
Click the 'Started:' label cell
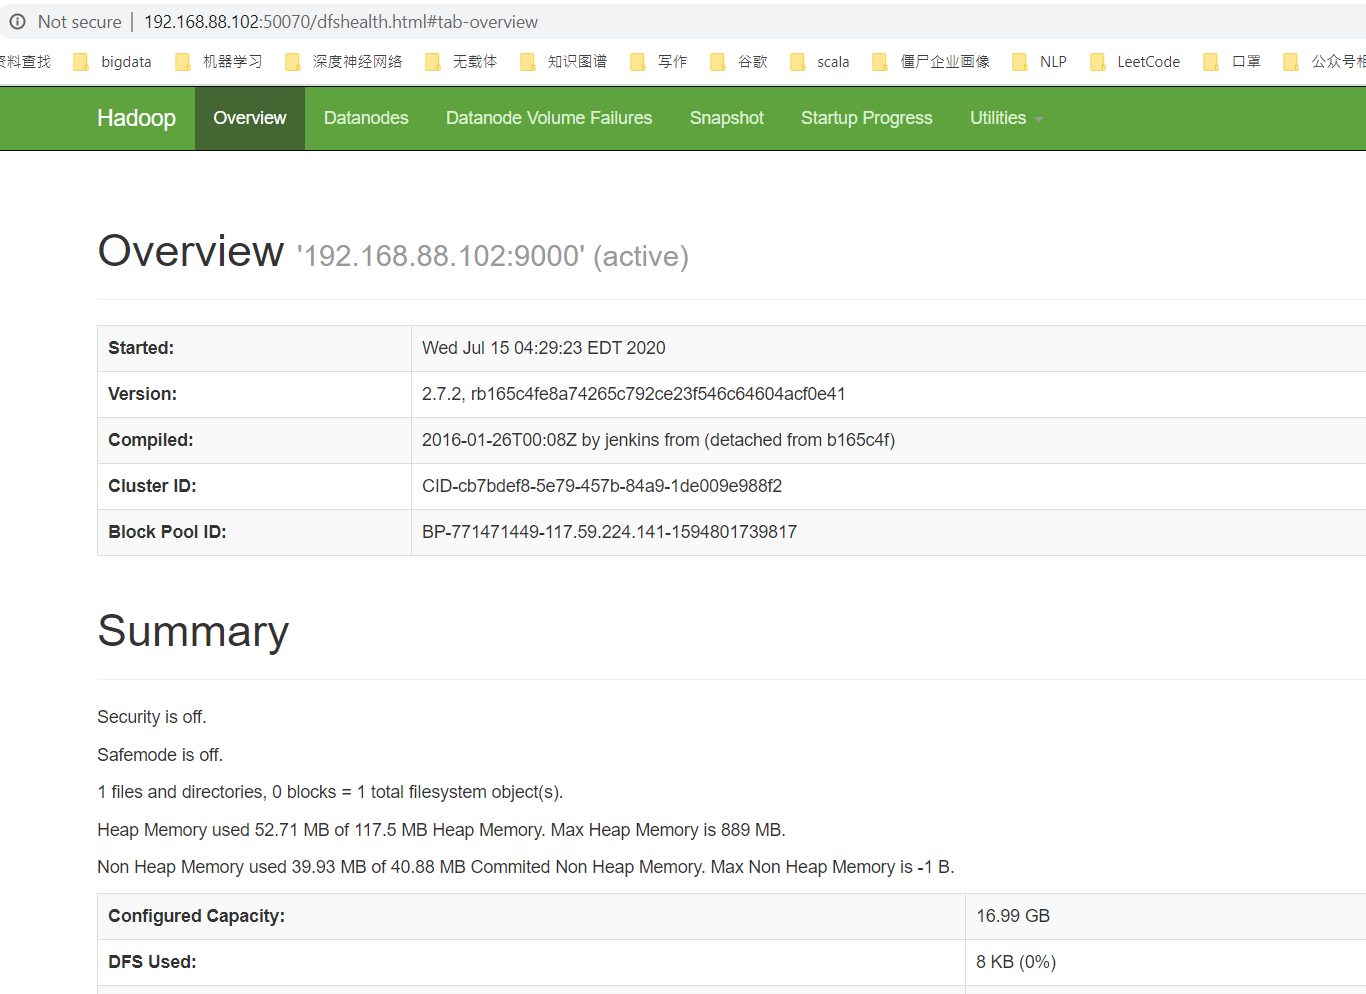coord(254,348)
